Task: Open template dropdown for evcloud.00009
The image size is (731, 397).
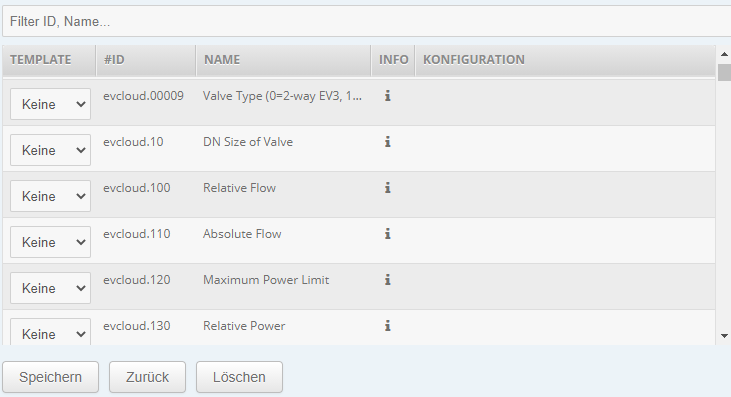Action: point(50,104)
